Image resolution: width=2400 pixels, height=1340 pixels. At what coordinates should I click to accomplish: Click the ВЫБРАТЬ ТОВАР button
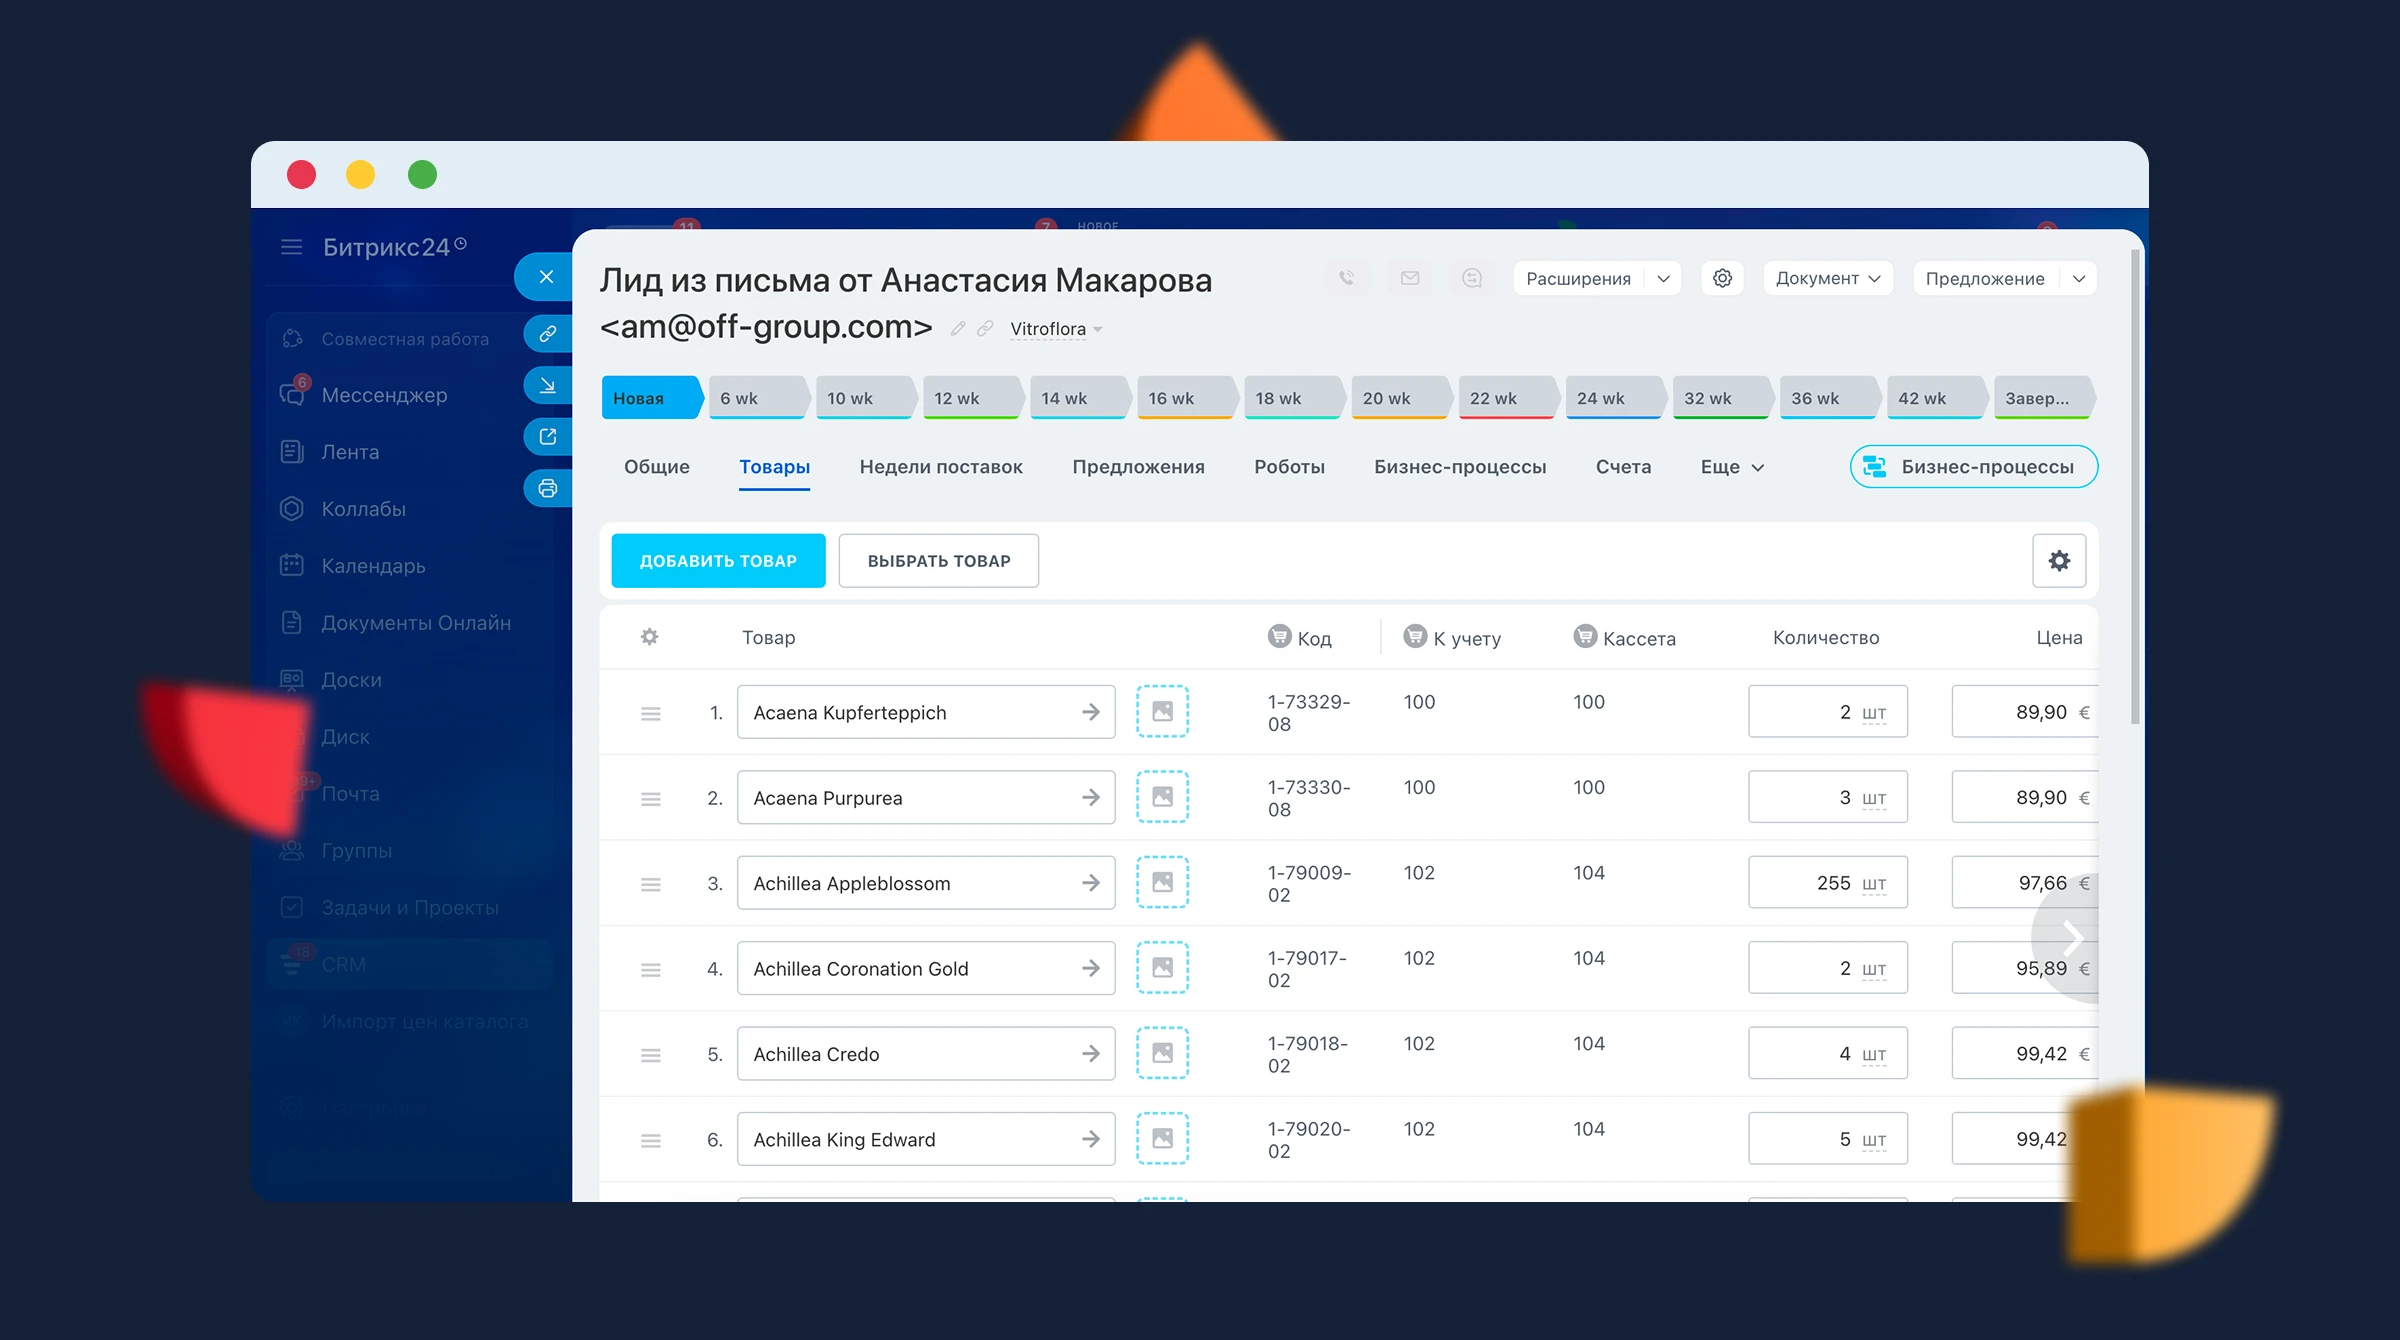[938, 561]
